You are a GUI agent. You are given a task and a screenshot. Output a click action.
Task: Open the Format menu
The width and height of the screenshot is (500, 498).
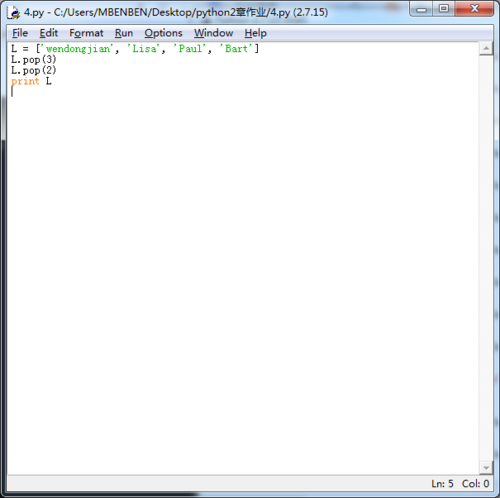point(86,33)
